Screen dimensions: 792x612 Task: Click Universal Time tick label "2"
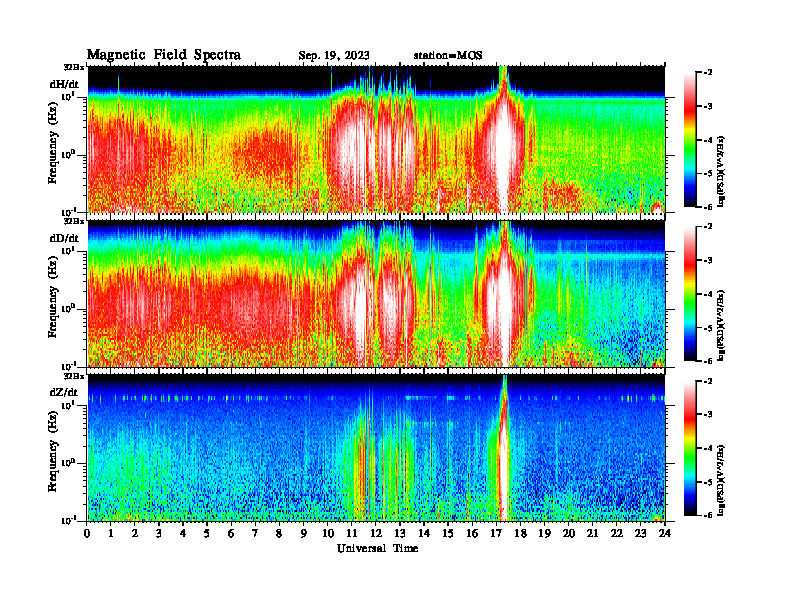click(135, 534)
